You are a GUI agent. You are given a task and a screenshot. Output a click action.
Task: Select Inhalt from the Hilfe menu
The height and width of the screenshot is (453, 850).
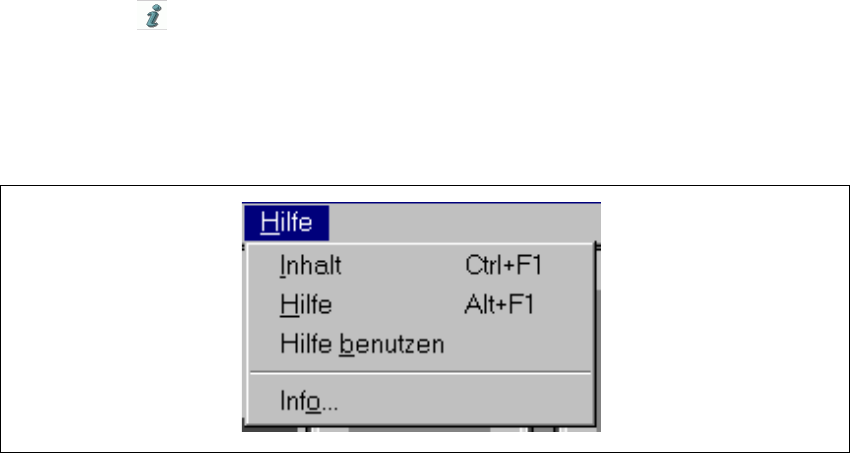coord(312,267)
